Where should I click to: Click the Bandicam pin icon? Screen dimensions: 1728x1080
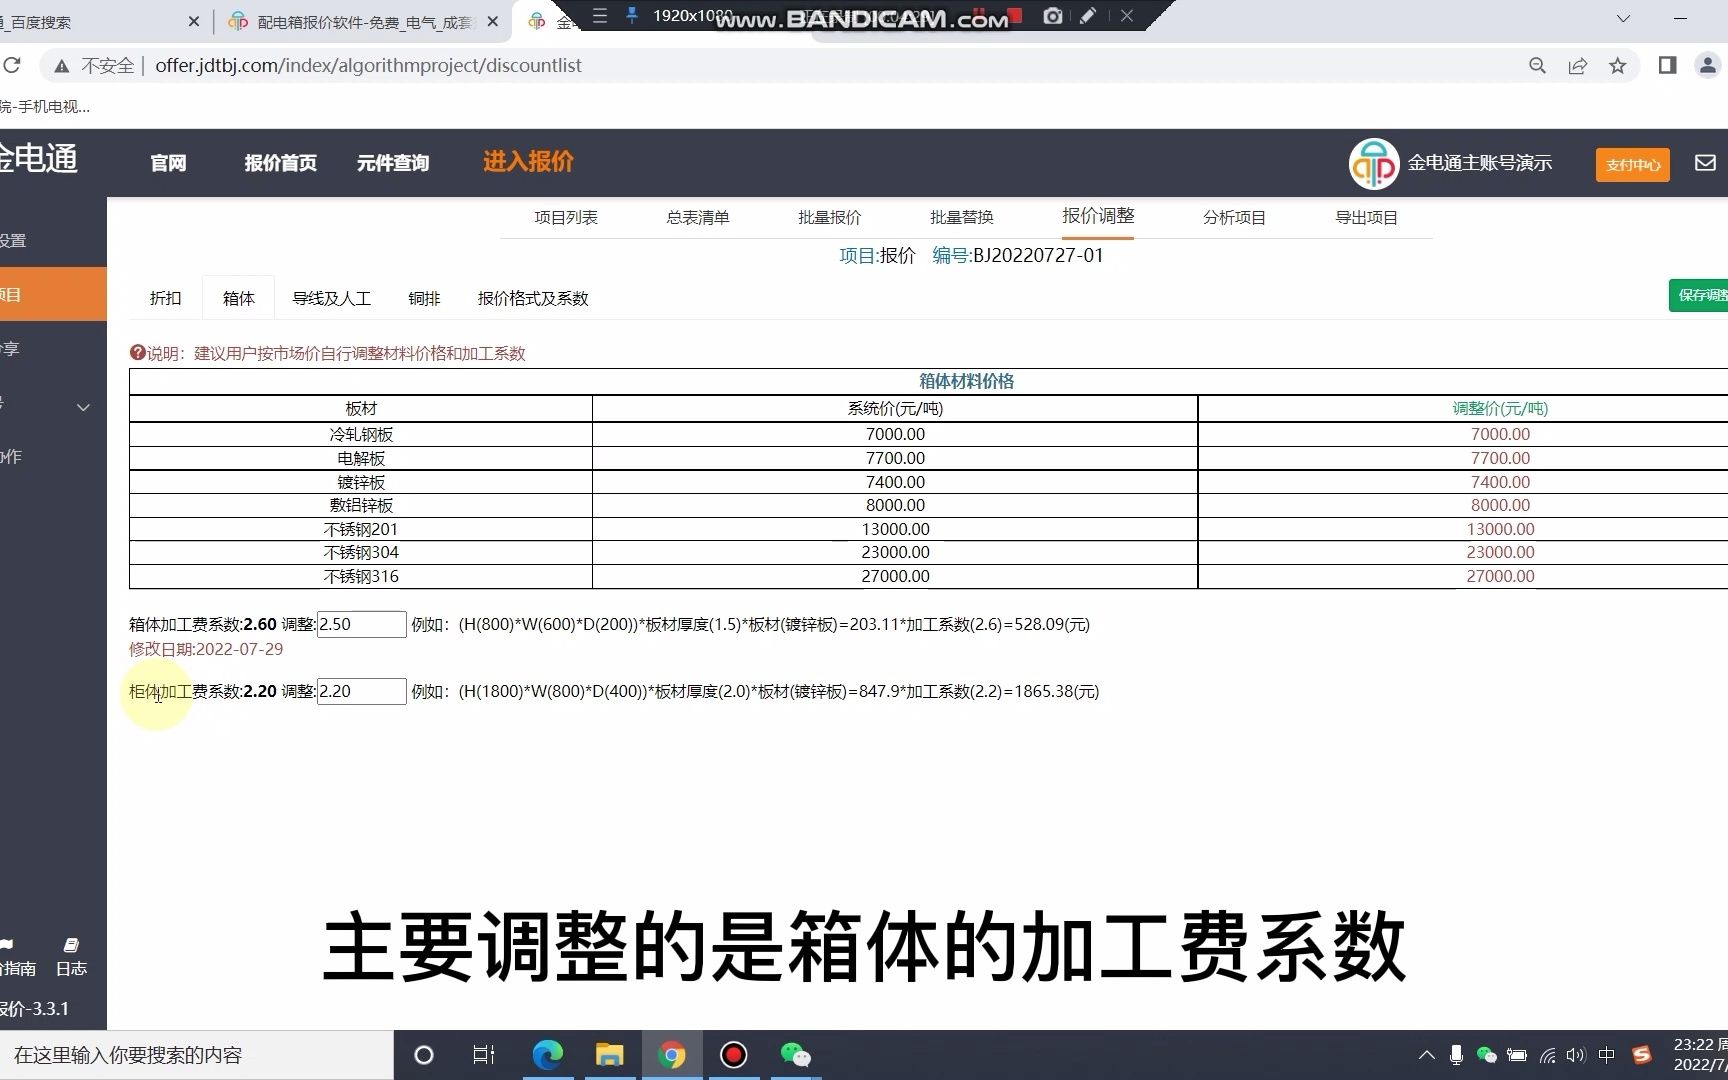[x=632, y=15]
